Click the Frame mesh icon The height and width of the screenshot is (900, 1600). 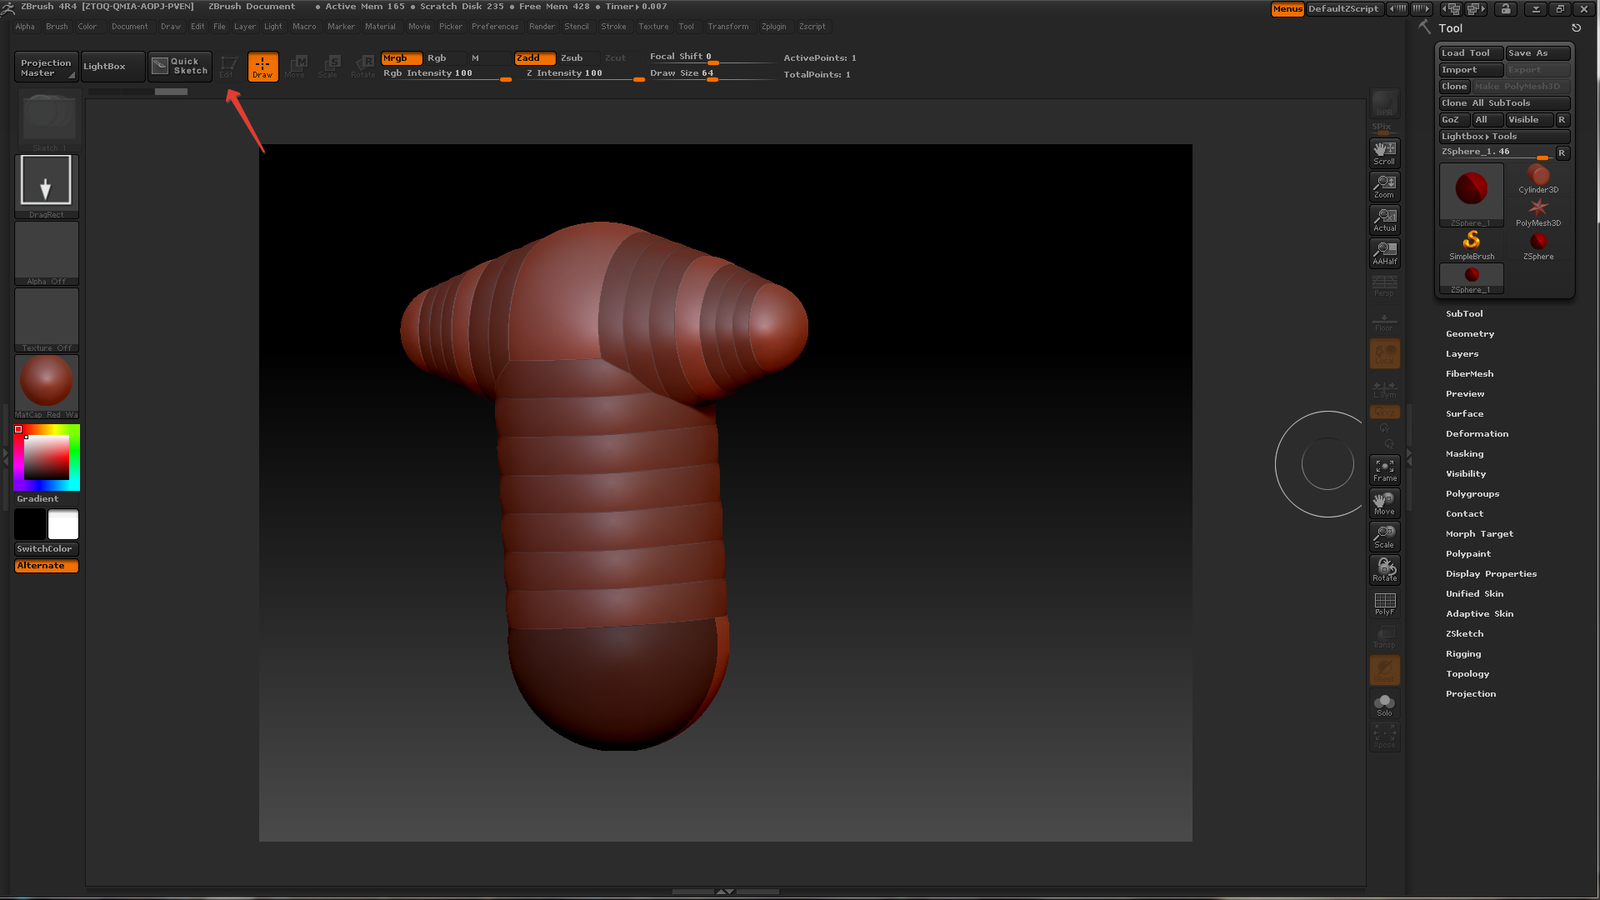pos(1384,470)
